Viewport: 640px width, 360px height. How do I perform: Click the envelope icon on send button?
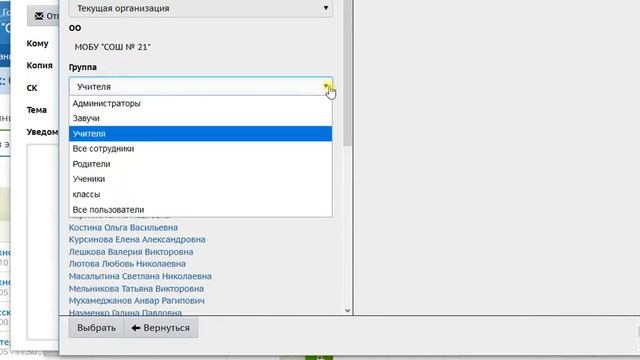click(39, 16)
